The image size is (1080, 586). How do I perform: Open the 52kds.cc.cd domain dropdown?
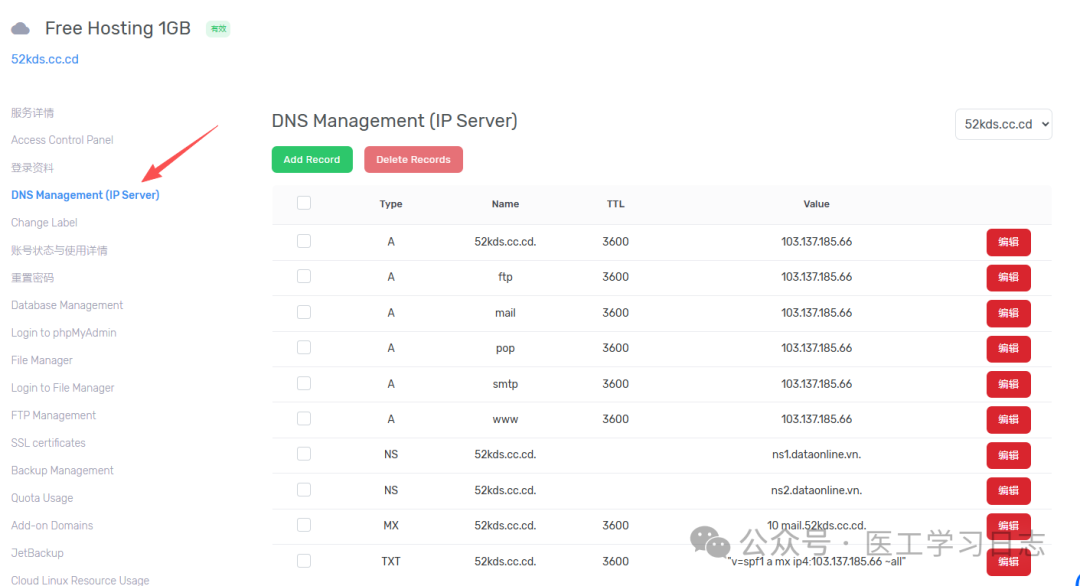pyautogui.click(x=1003, y=124)
